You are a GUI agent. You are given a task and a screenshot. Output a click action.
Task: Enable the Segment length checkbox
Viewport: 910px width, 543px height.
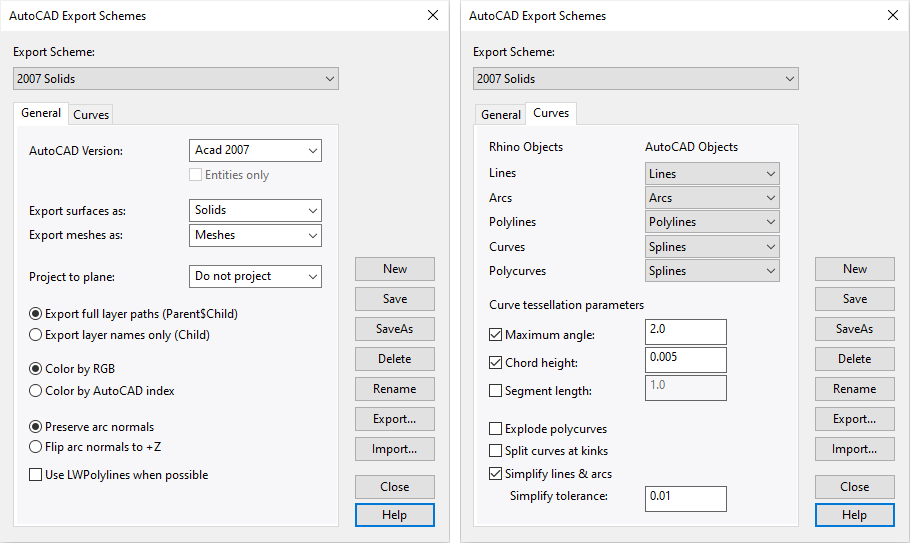(495, 390)
